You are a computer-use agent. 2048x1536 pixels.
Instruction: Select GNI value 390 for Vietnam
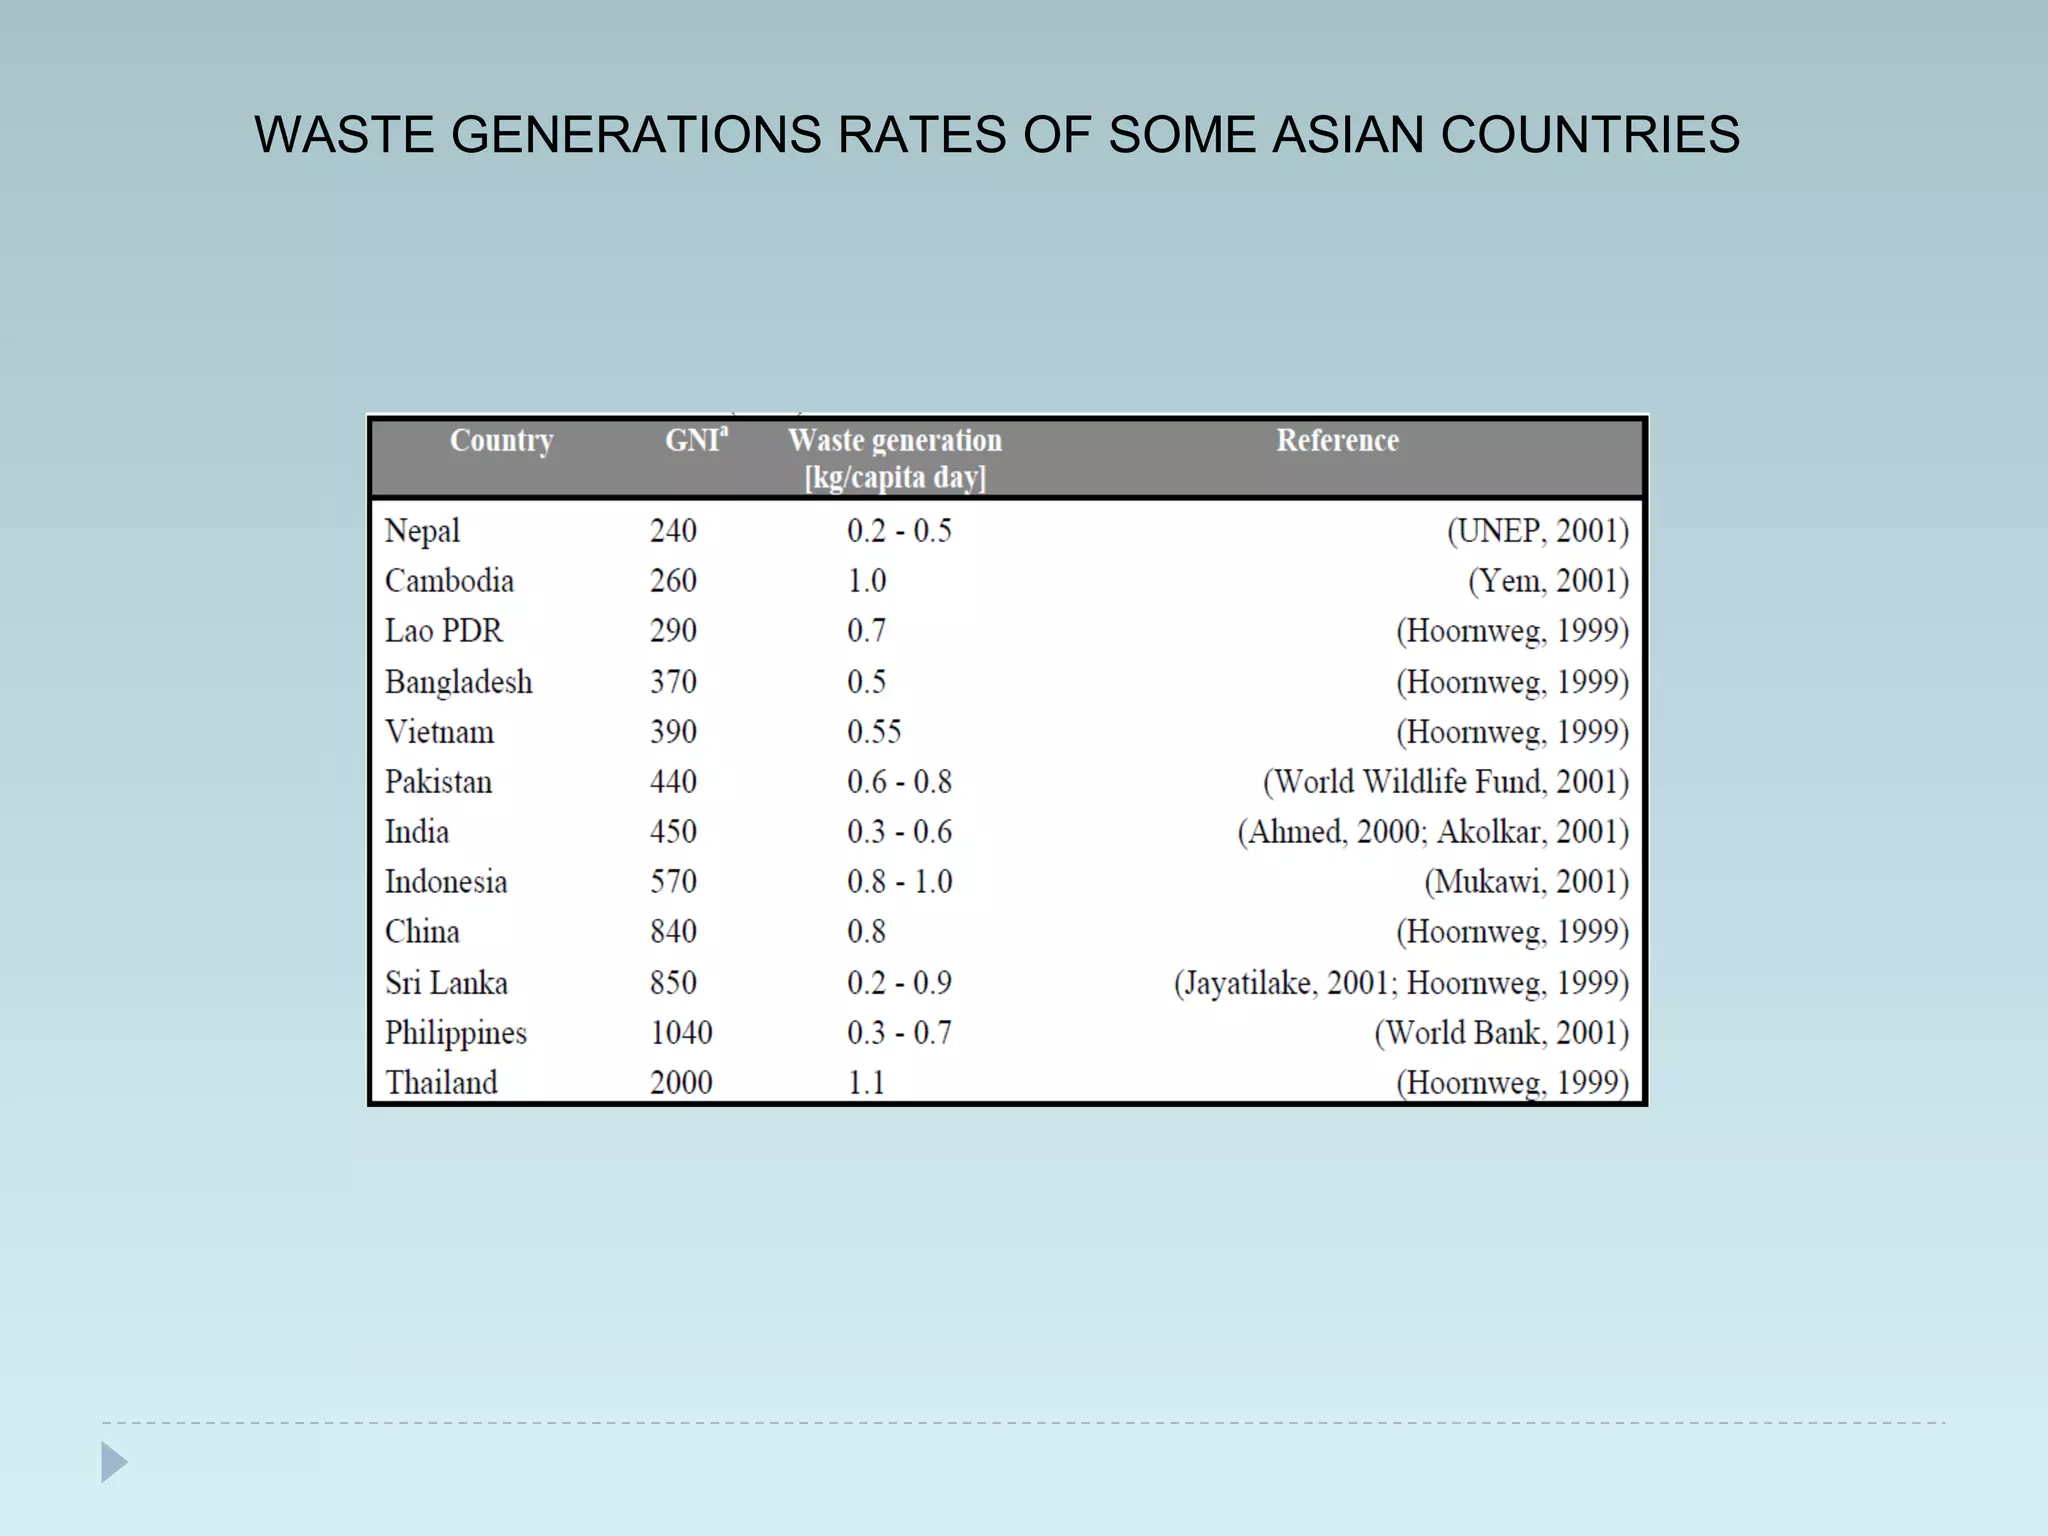pyautogui.click(x=673, y=732)
